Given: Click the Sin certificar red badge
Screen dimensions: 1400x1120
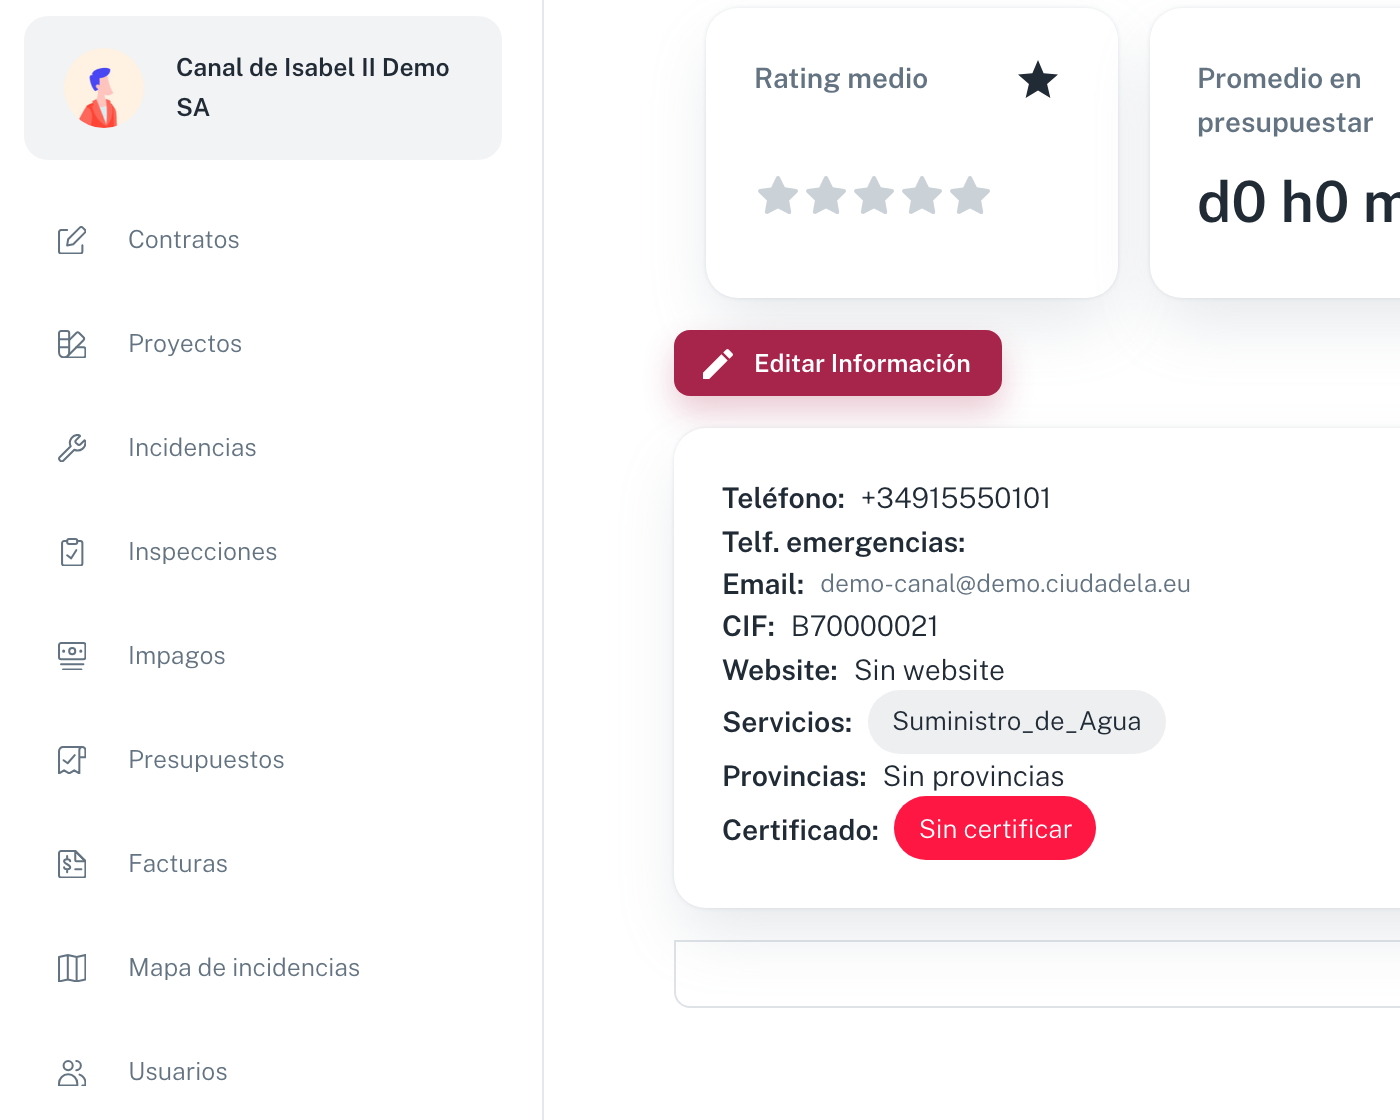Looking at the screenshot, I should coord(995,828).
